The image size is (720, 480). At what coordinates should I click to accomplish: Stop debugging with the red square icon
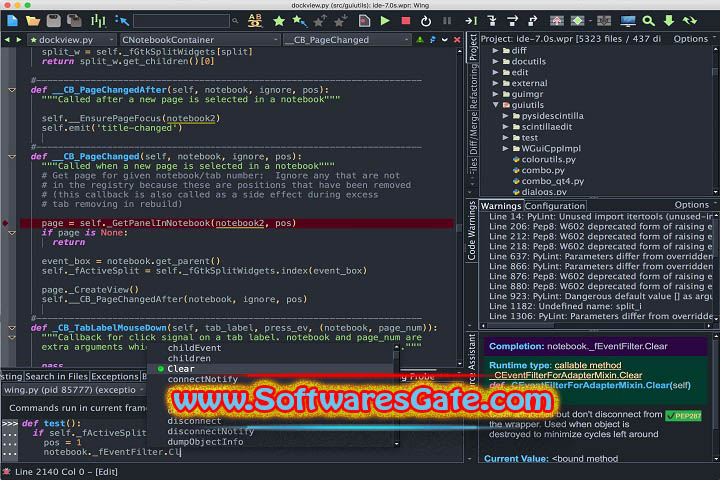point(405,21)
